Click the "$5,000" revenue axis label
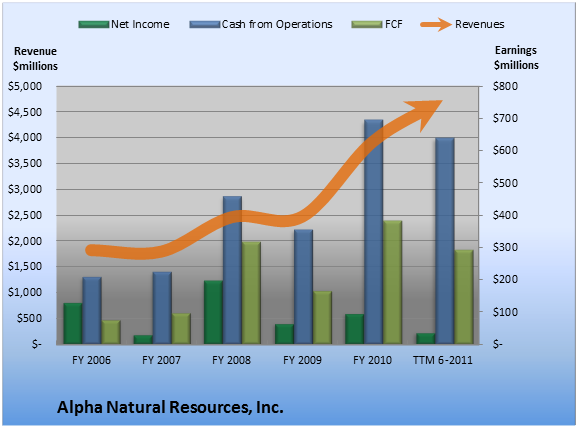 (x=25, y=87)
